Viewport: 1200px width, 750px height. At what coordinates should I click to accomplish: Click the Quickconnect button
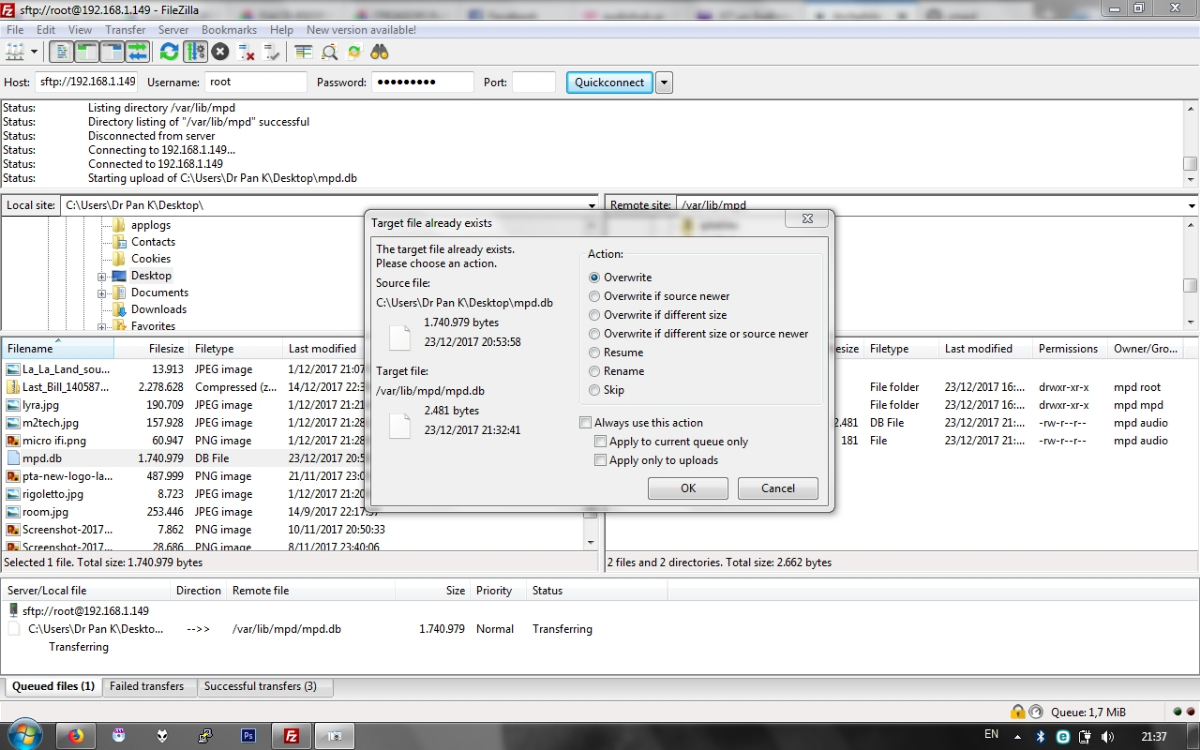[609, 83]
